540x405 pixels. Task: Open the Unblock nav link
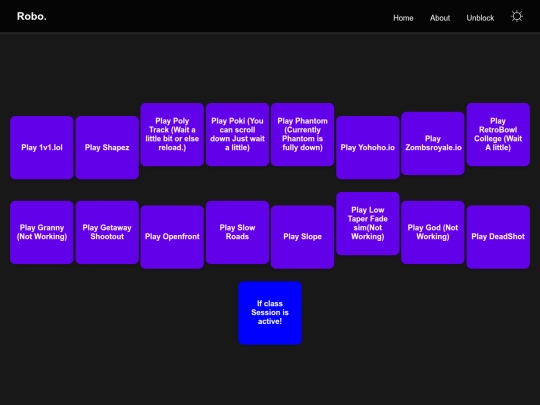(x=480, y=18)
